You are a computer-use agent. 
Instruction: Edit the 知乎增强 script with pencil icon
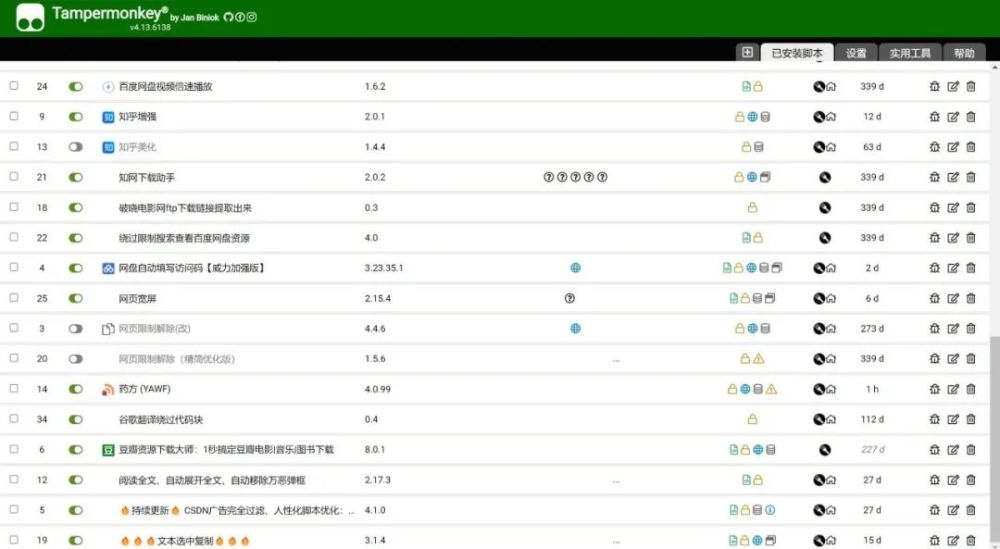pos(953,117)
